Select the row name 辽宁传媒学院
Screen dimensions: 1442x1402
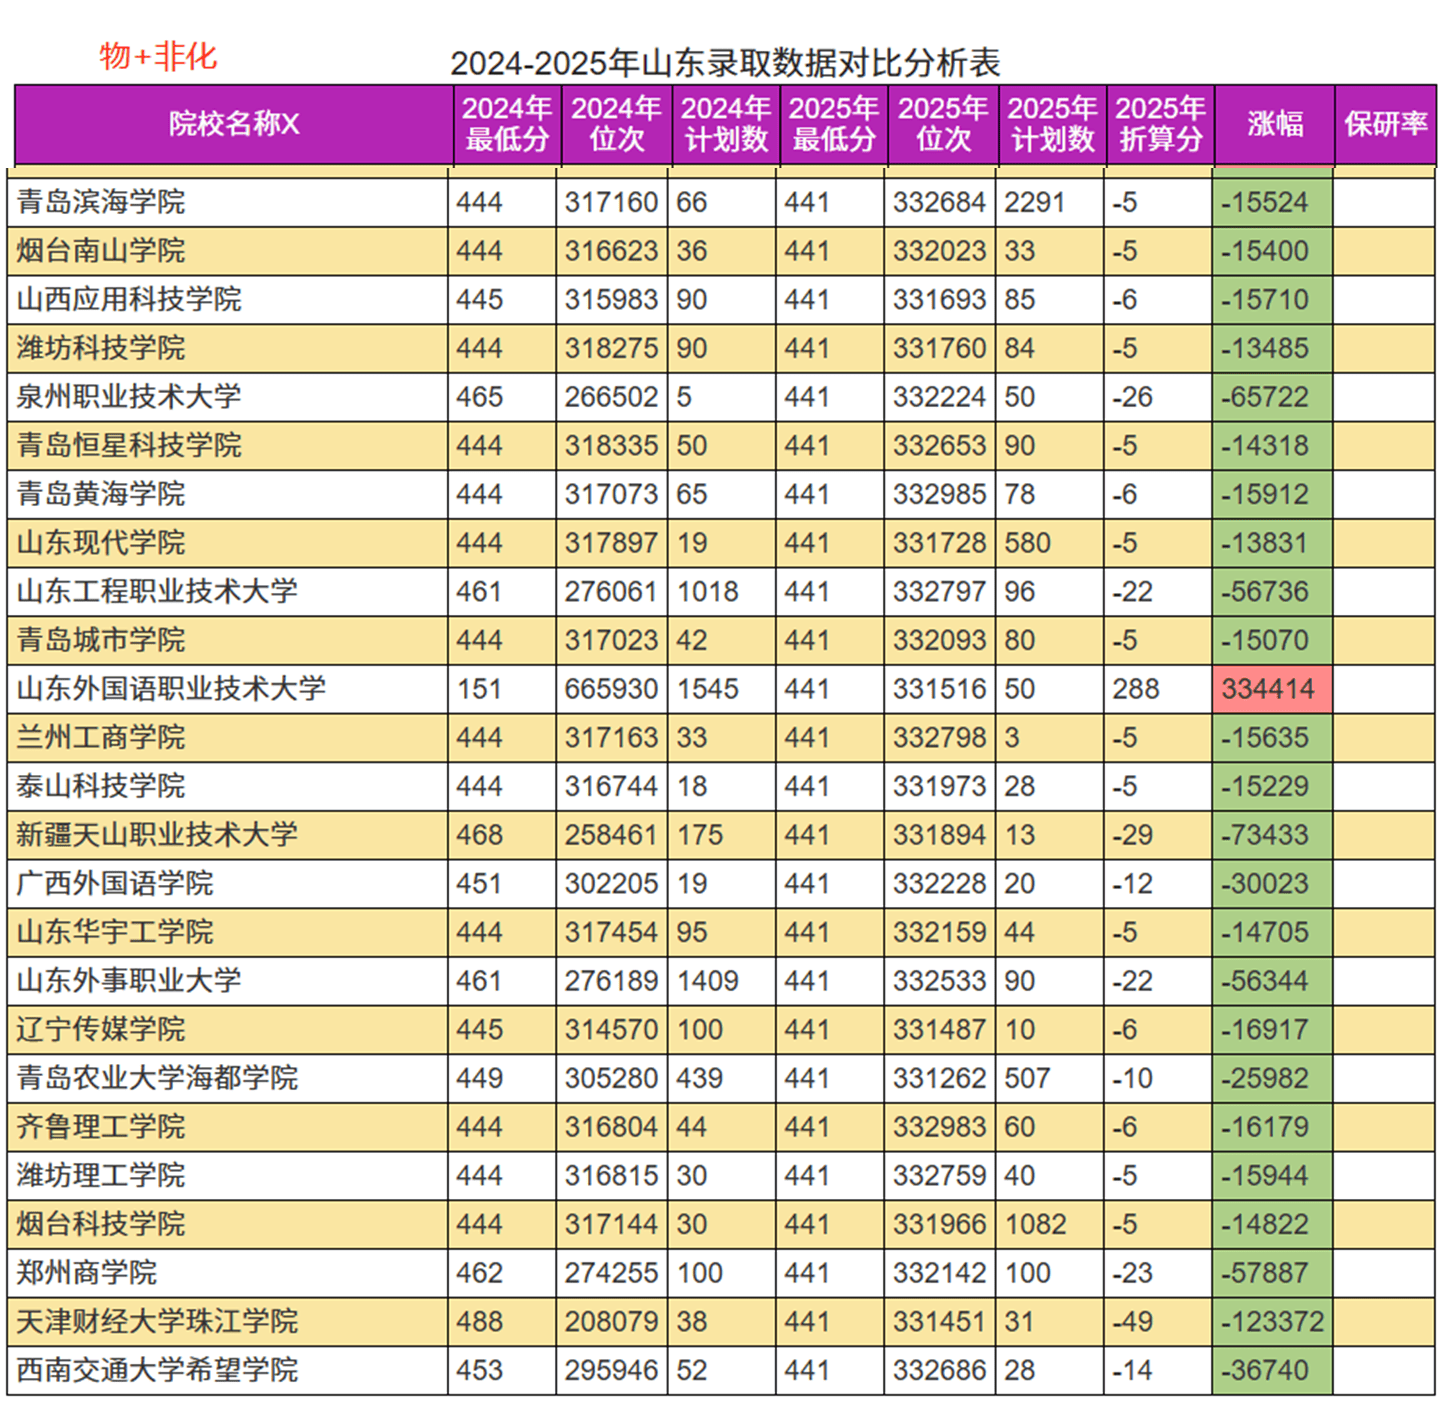point(101,1029)
